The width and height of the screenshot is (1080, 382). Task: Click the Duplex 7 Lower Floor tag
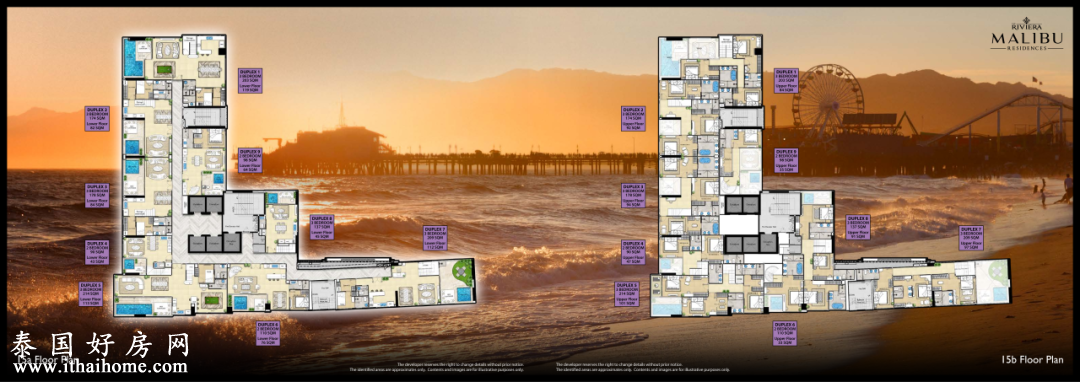(x=435, y=237)
